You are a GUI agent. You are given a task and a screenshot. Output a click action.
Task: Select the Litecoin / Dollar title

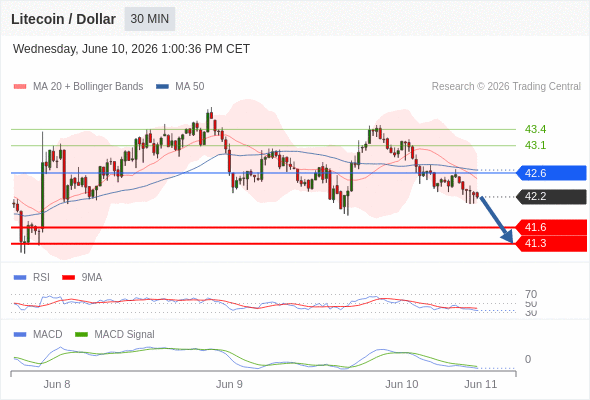[63, 19]
